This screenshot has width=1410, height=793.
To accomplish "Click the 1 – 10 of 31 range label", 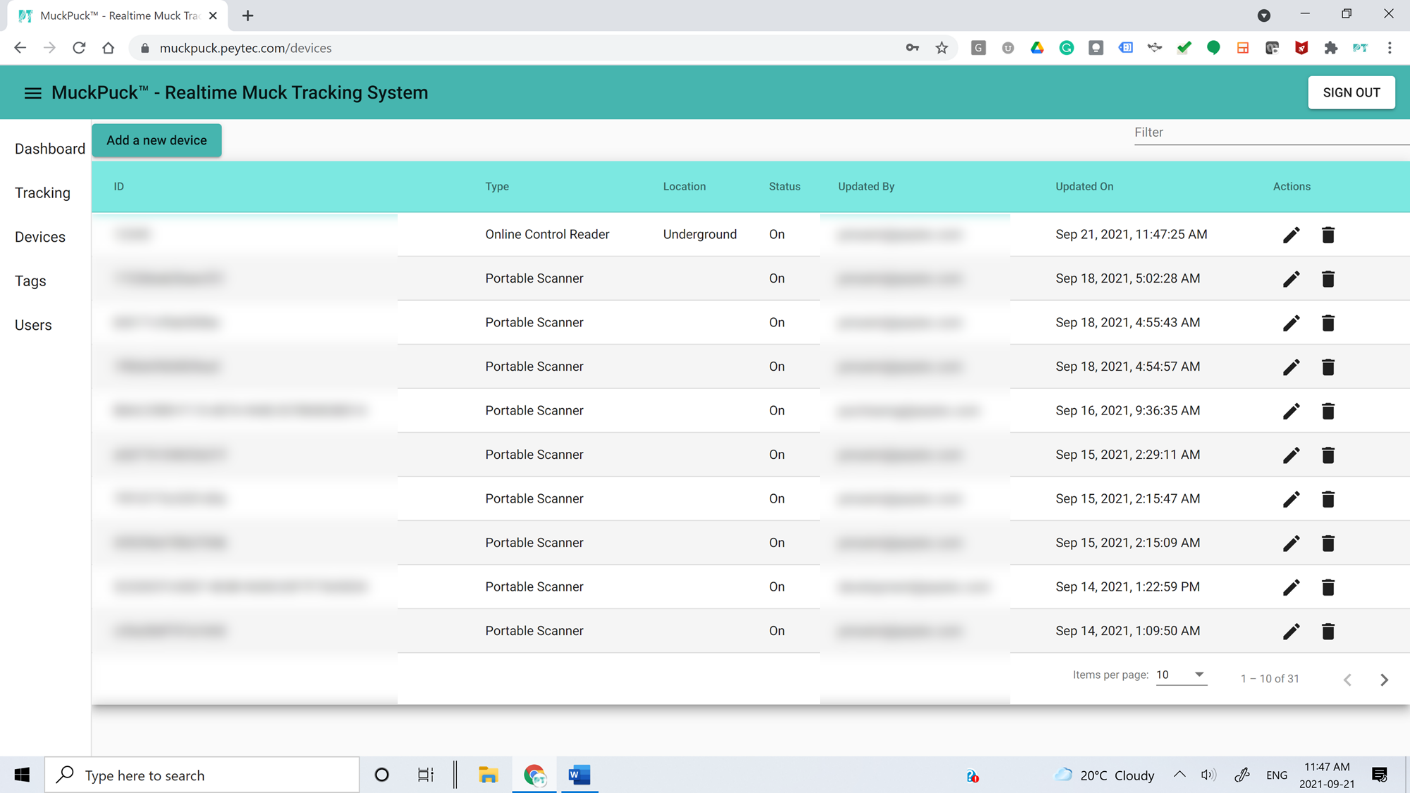I will [x=1270, y=679].
